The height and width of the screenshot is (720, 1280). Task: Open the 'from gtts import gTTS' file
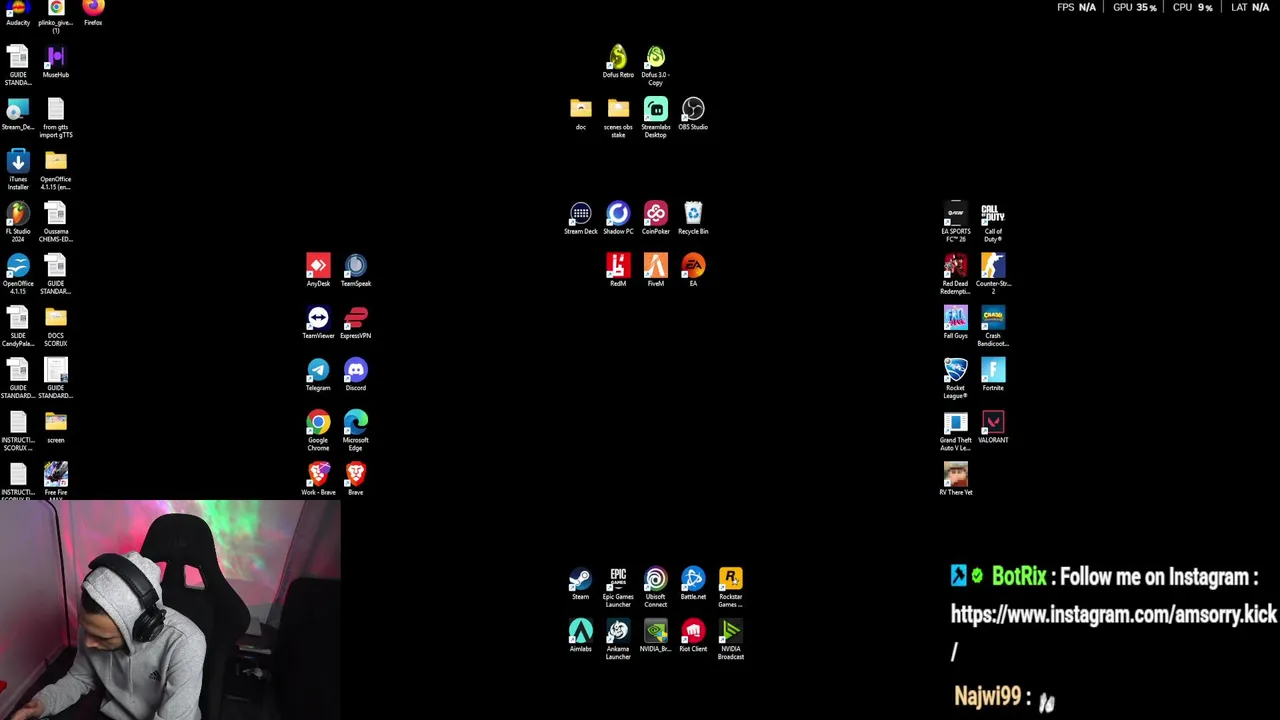point(56,118)
